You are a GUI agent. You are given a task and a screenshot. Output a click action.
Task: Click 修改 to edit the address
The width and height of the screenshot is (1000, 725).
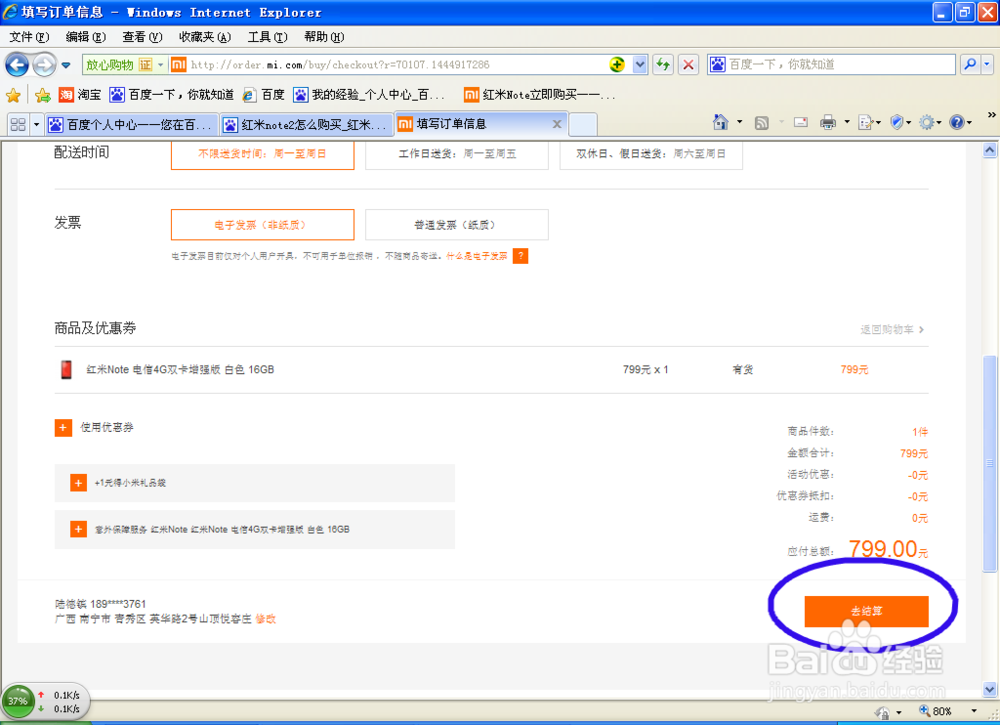(x=266, y=619)
